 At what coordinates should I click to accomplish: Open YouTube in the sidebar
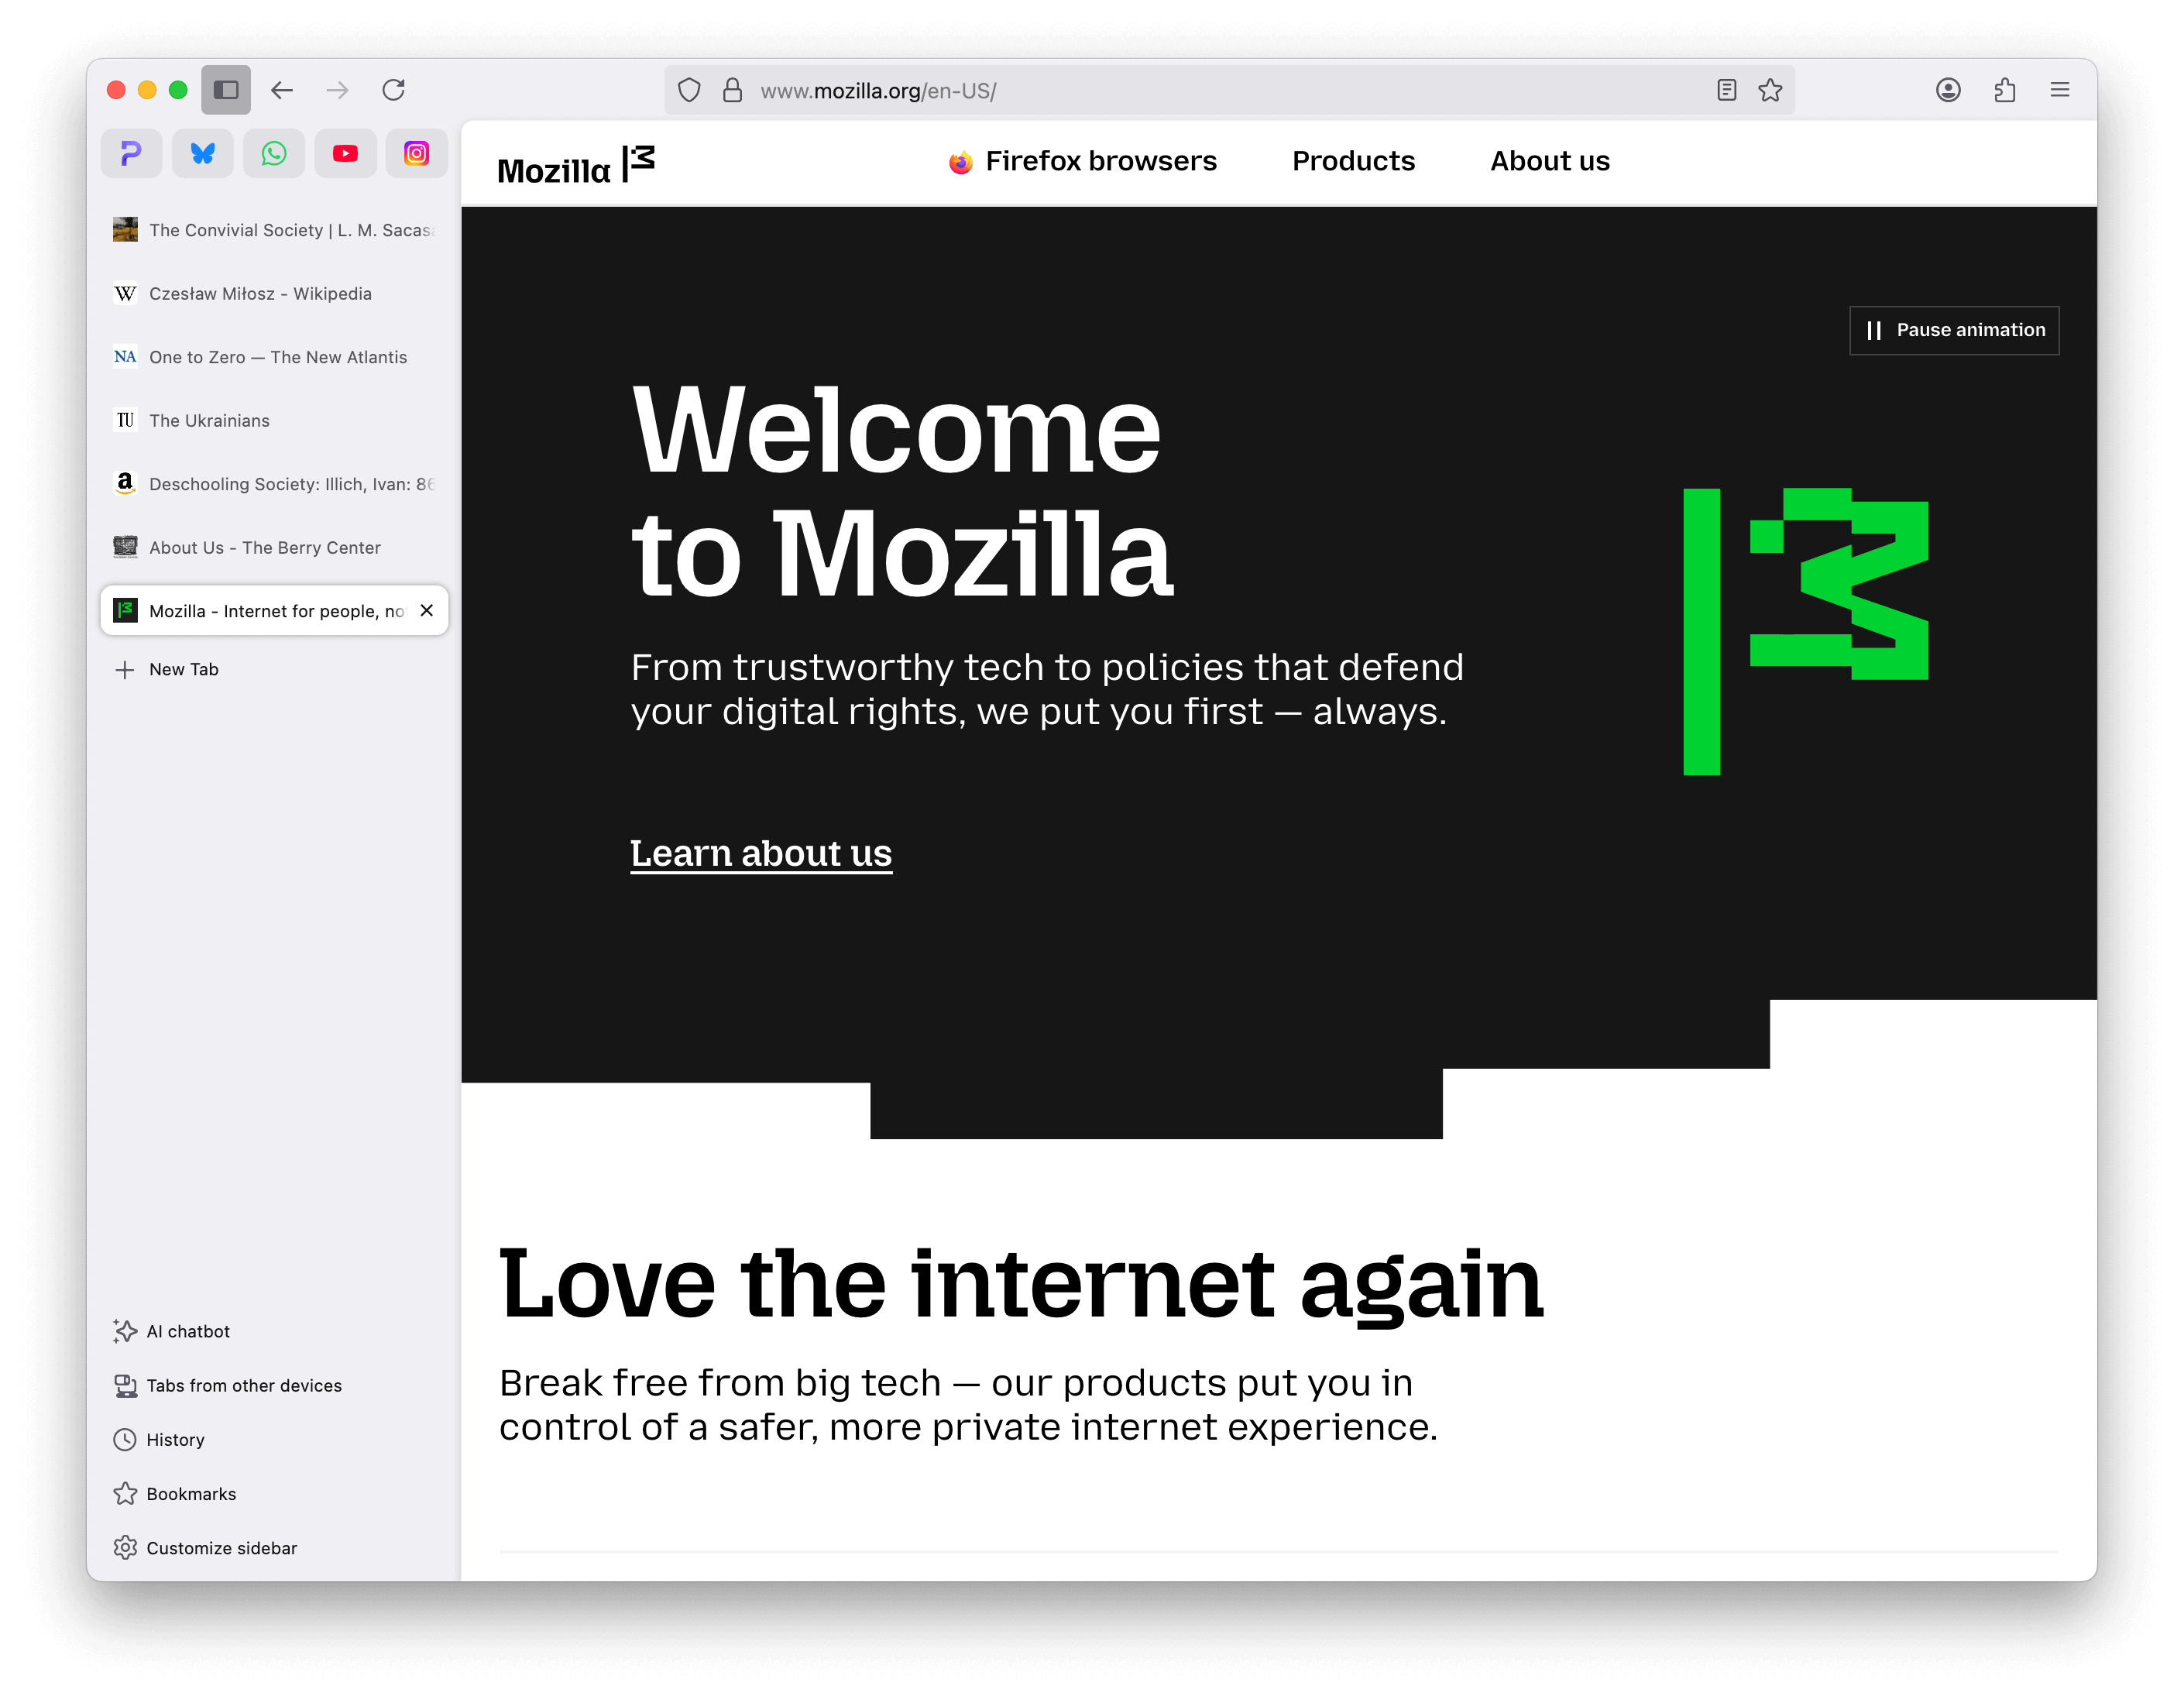pos(344,154)
